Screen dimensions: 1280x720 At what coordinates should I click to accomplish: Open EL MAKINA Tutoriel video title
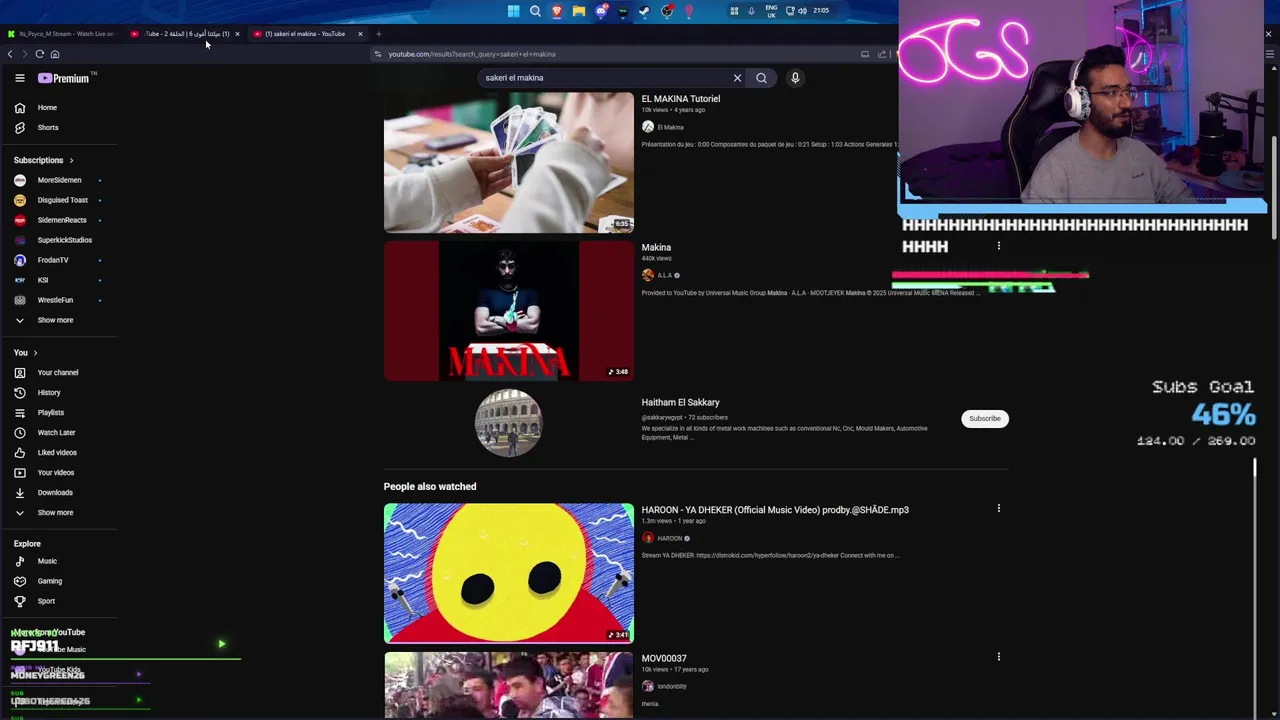click(680, 99)
